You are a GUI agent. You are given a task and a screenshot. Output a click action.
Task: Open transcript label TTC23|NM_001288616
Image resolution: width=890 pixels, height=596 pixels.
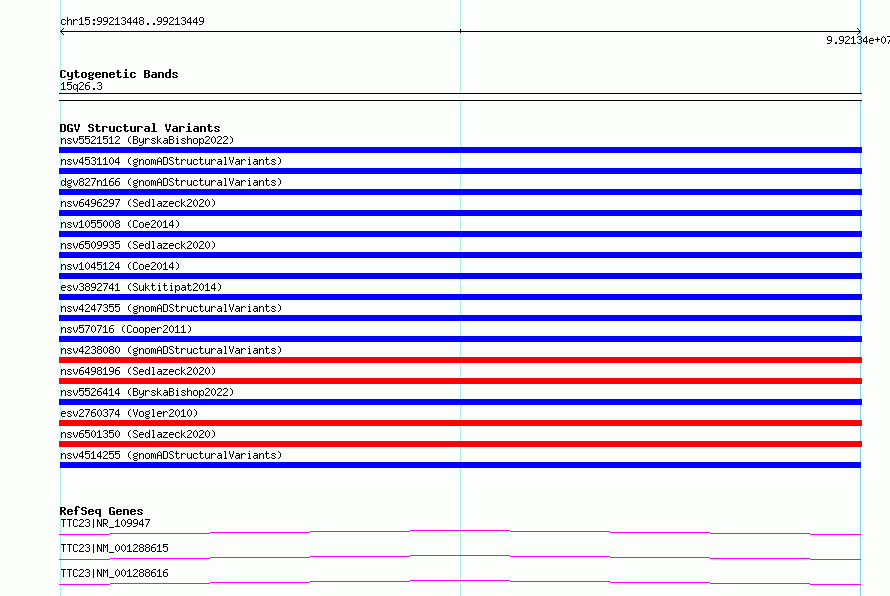pyautogui.click(x=114, y=573)
